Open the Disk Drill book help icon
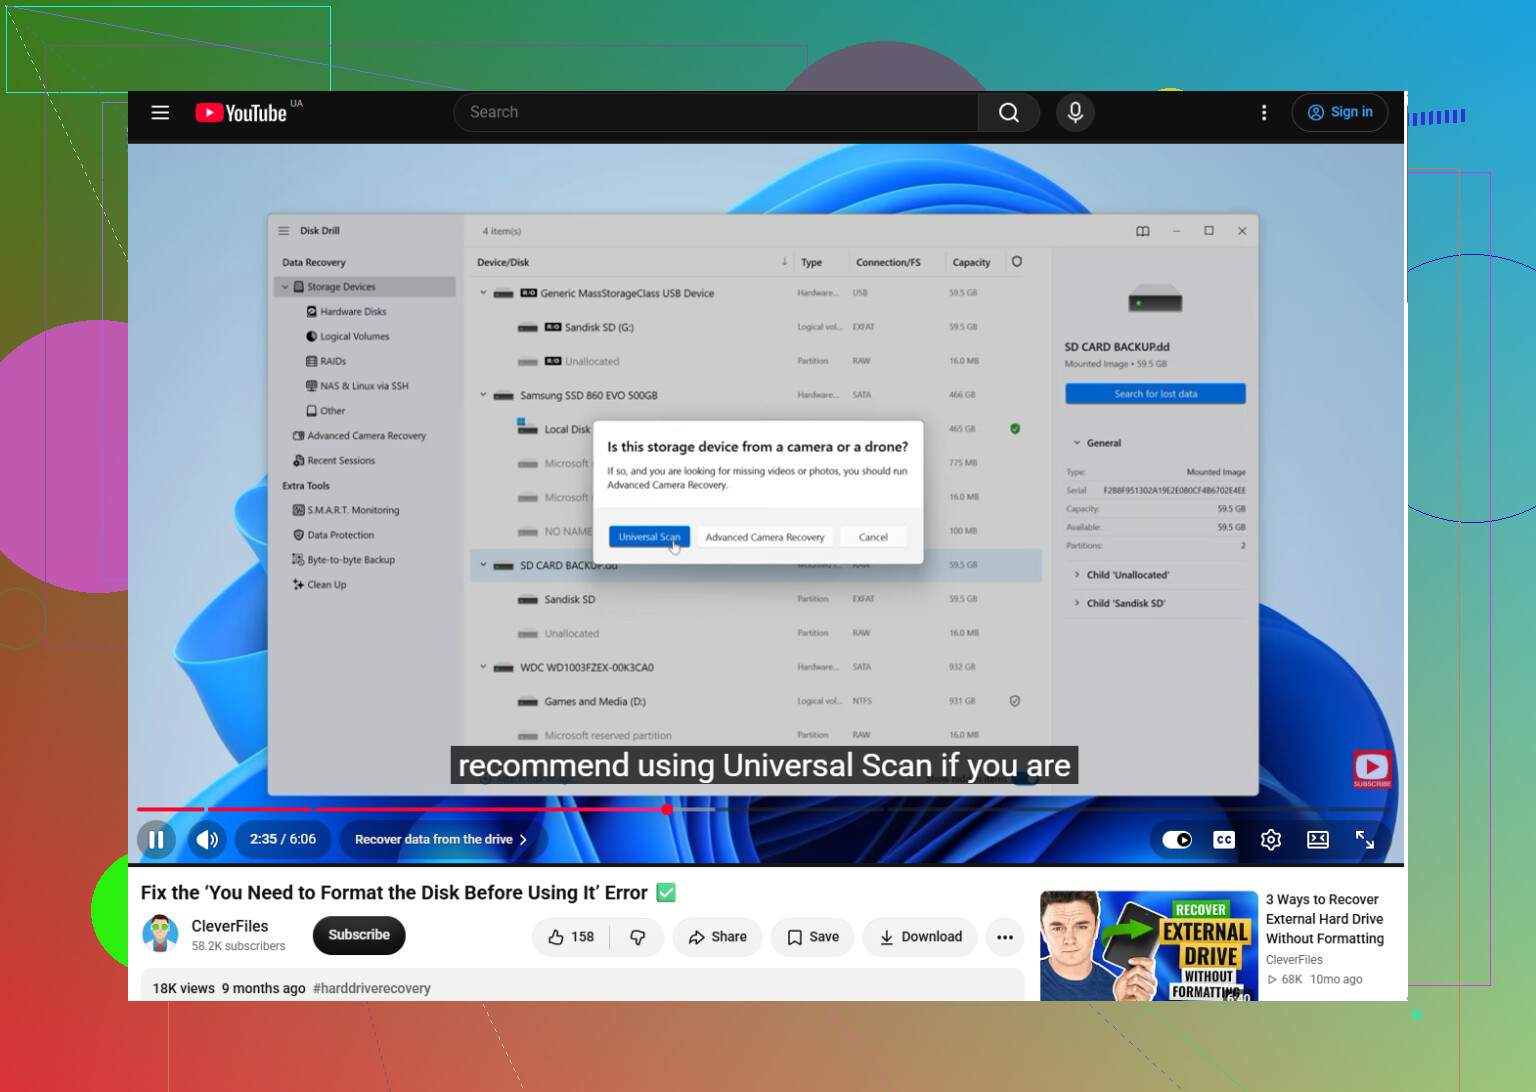This screenshot has width=1536, height=1092. tap(1143, 231)
